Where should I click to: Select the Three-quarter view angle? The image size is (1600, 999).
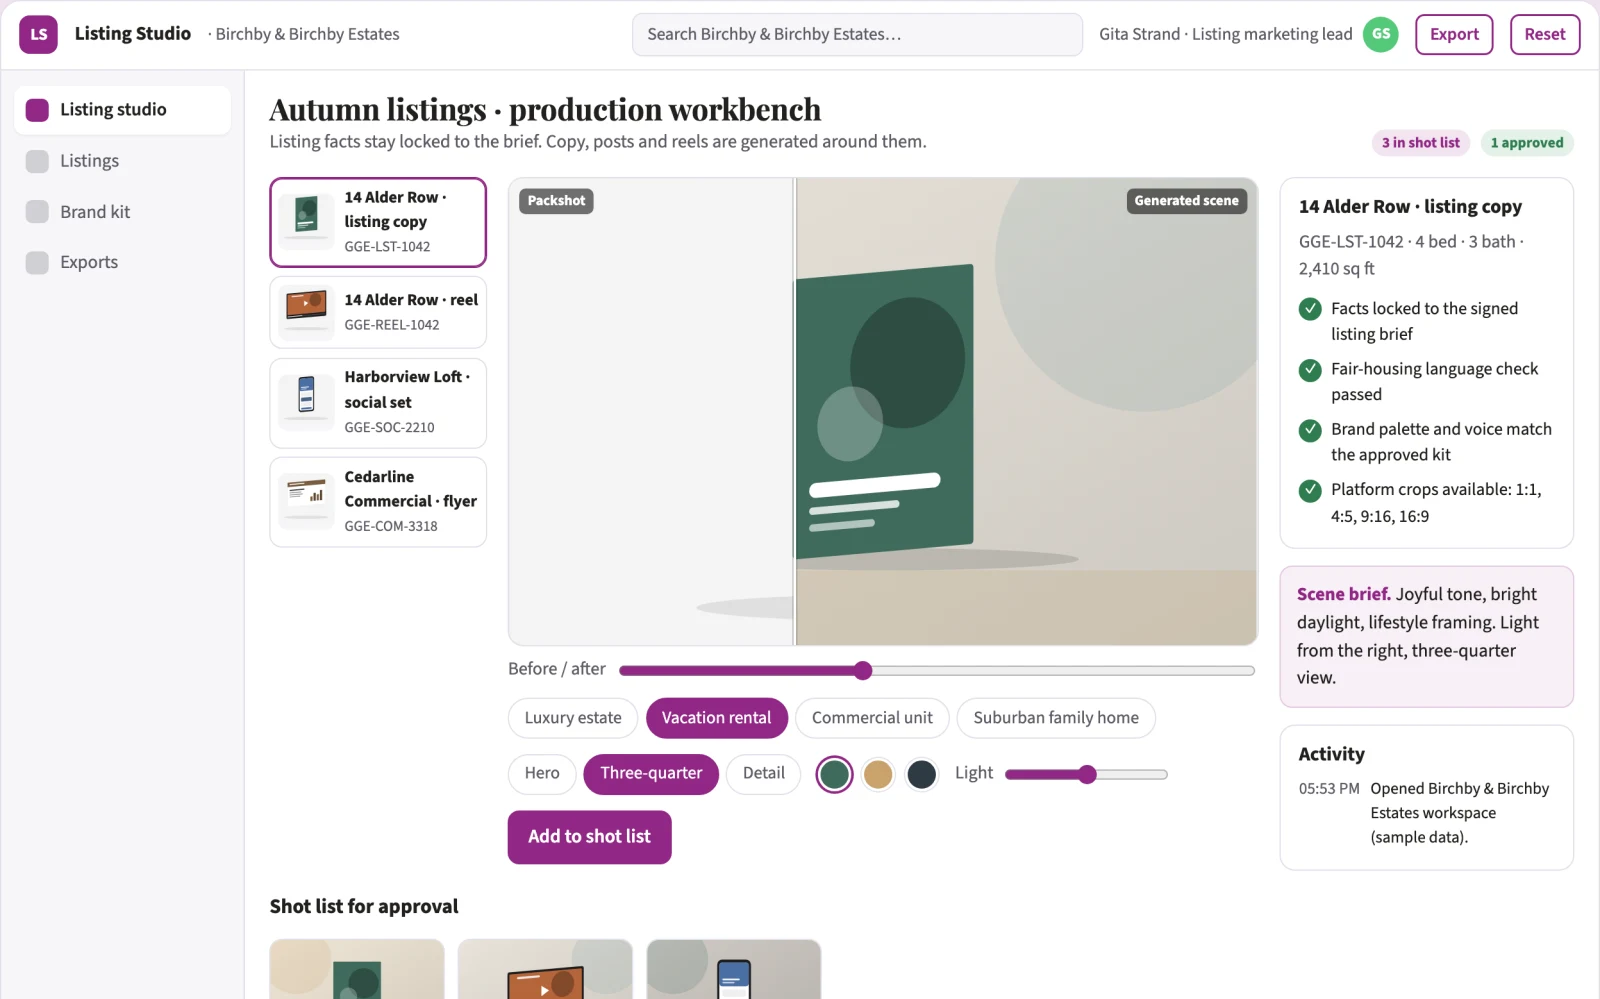point(651,774)
